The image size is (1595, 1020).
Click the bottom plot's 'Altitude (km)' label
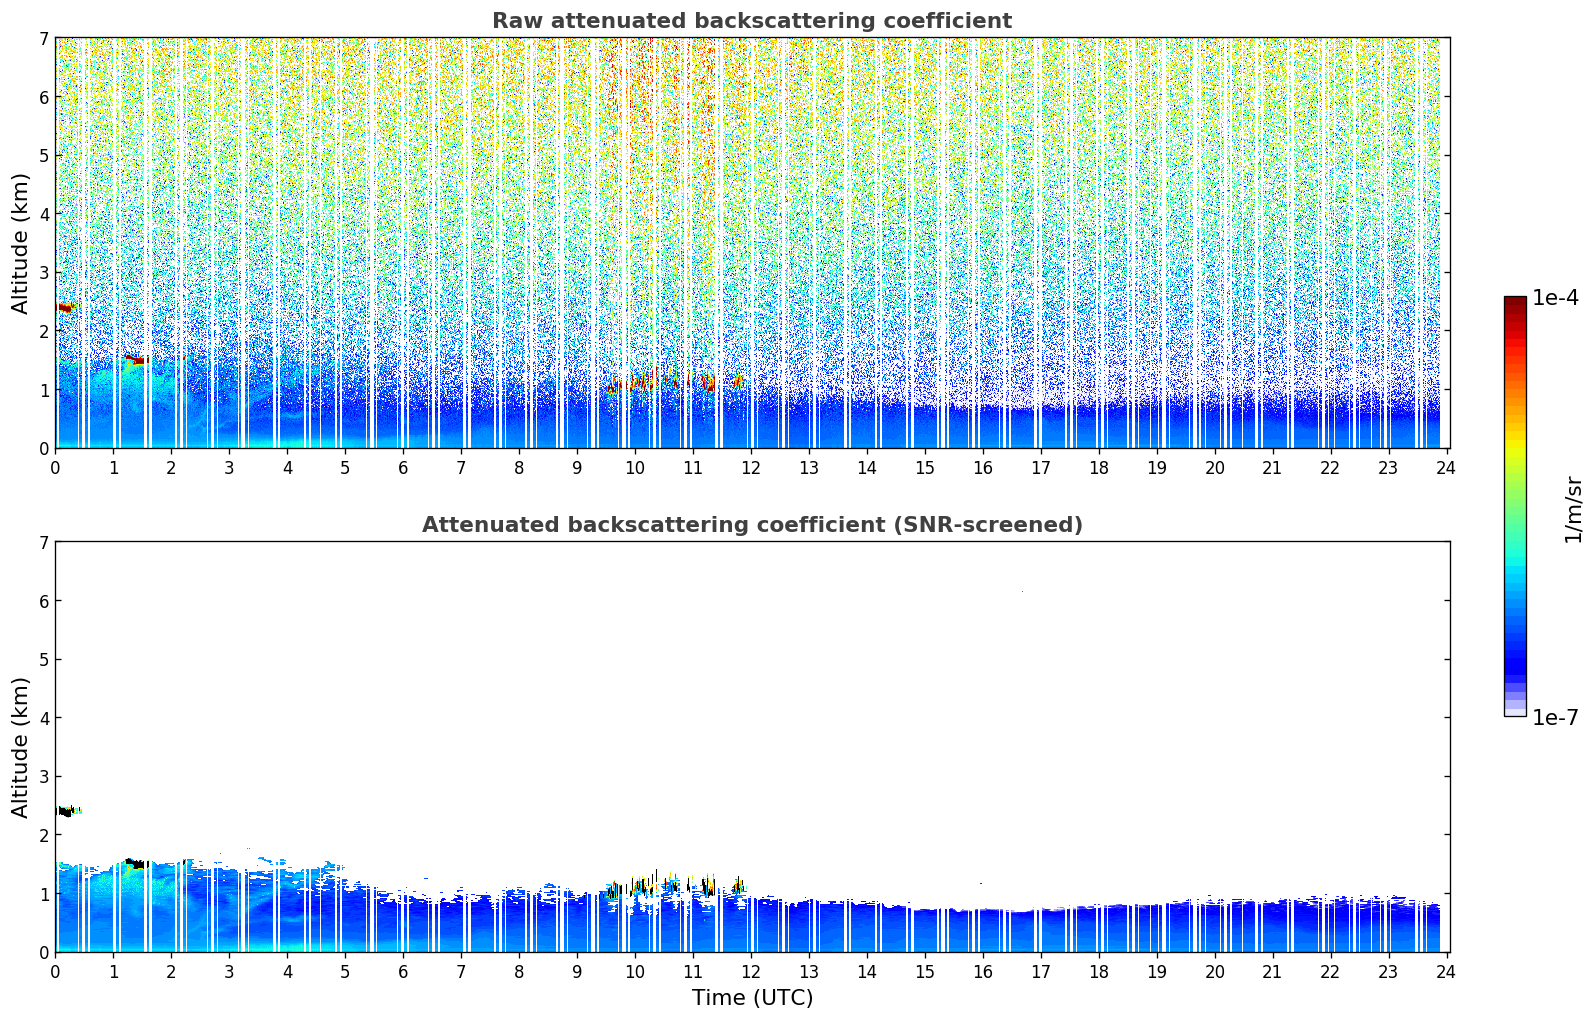click(20, 747)
